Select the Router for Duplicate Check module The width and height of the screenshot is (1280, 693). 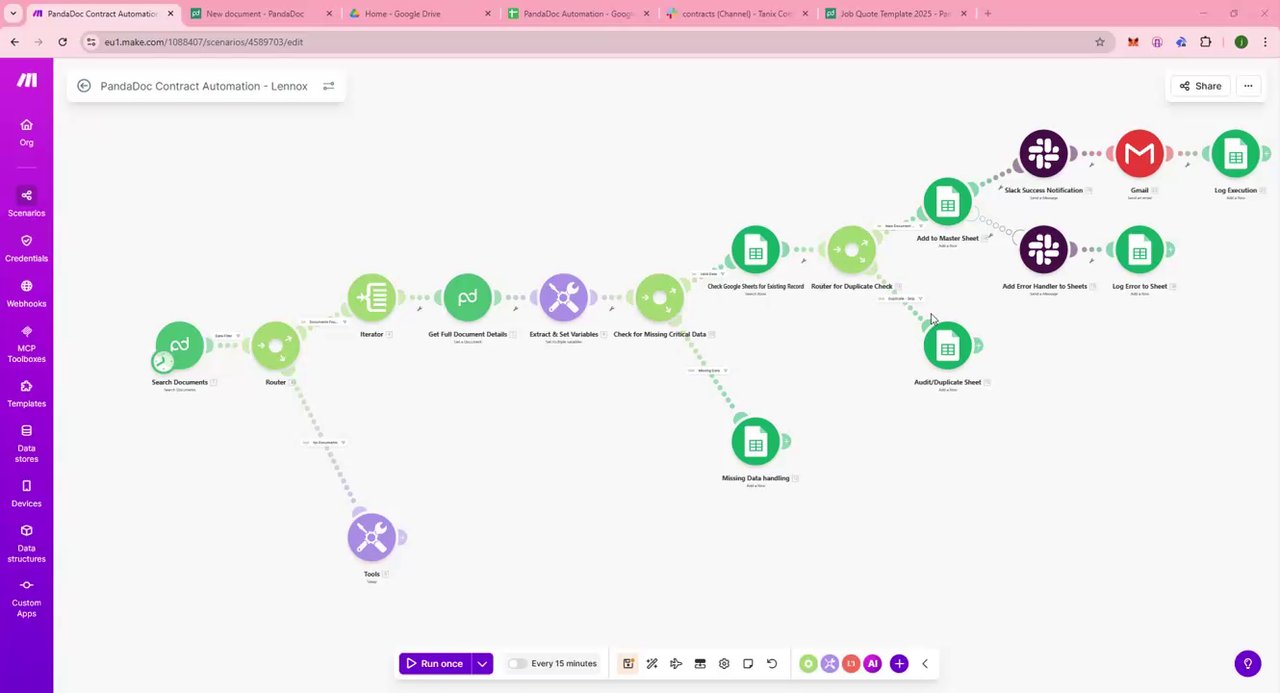click(x=851, y=250)
